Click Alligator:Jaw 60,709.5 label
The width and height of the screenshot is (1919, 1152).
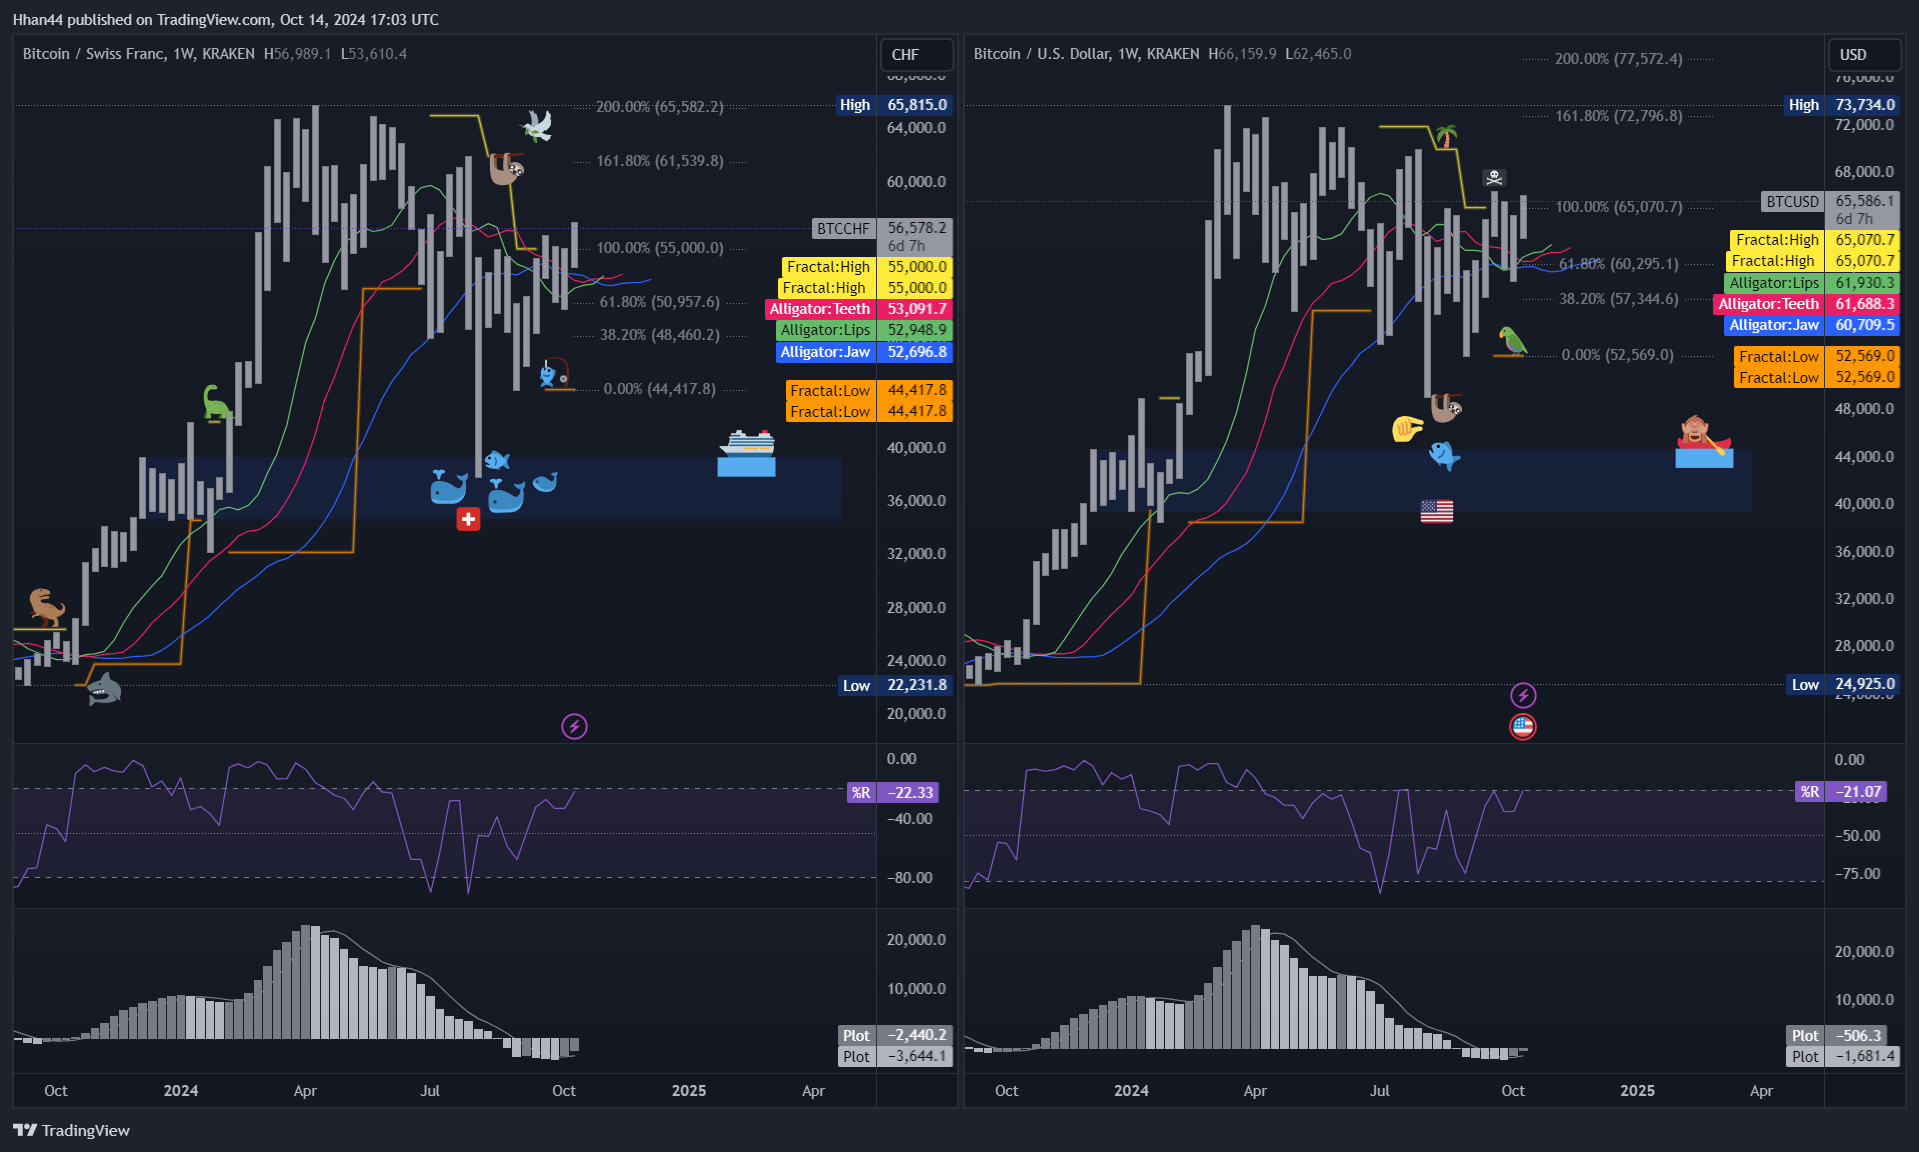point(1813,325)
